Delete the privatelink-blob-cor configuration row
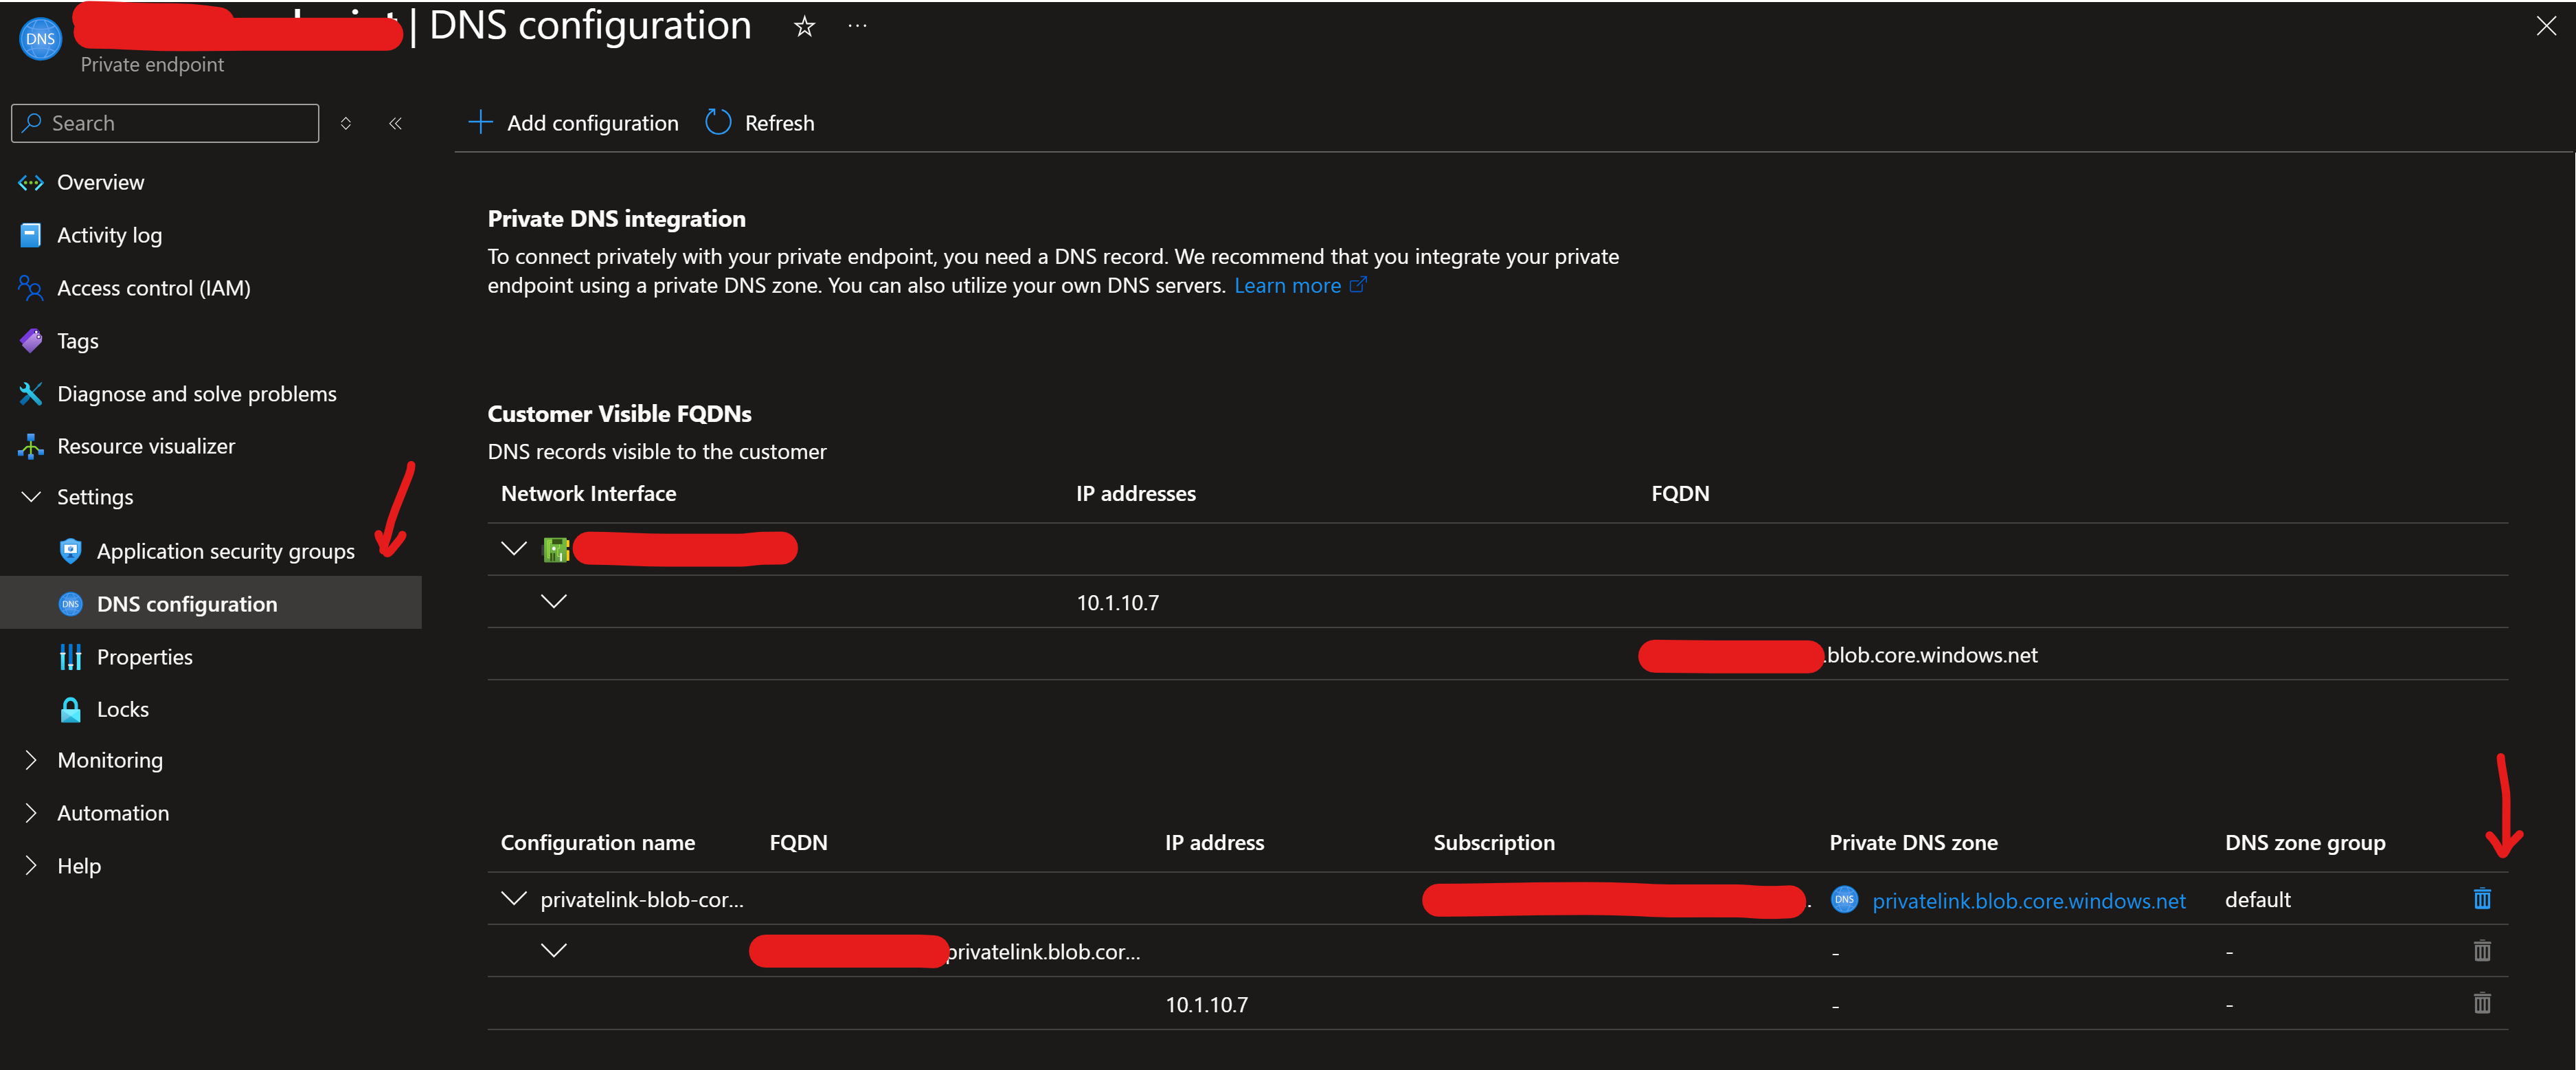Screen dimensions: 2576x1070 (2483, 899)
